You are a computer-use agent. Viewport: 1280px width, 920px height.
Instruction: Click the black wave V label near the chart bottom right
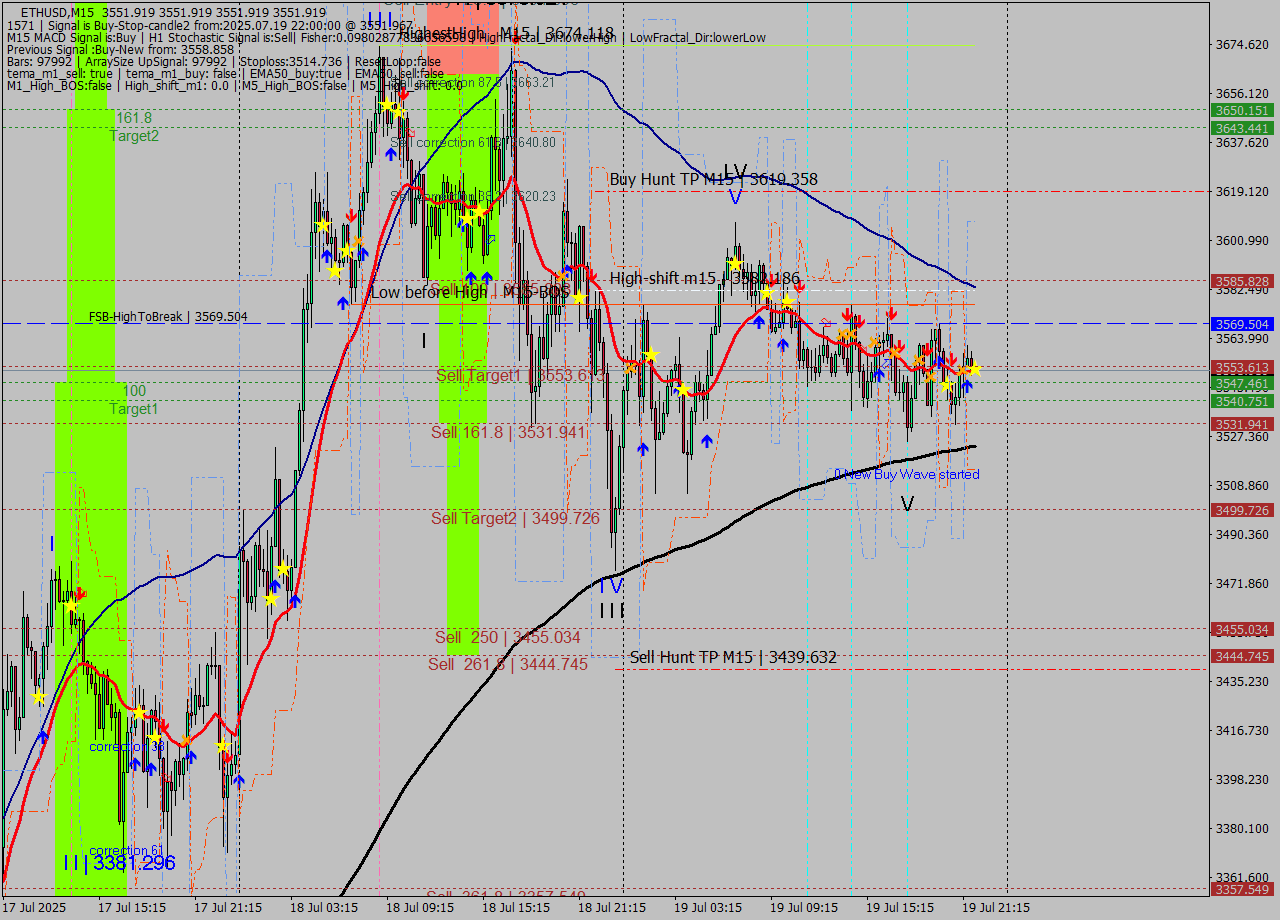pyautogui.click(x=907, y=504)
